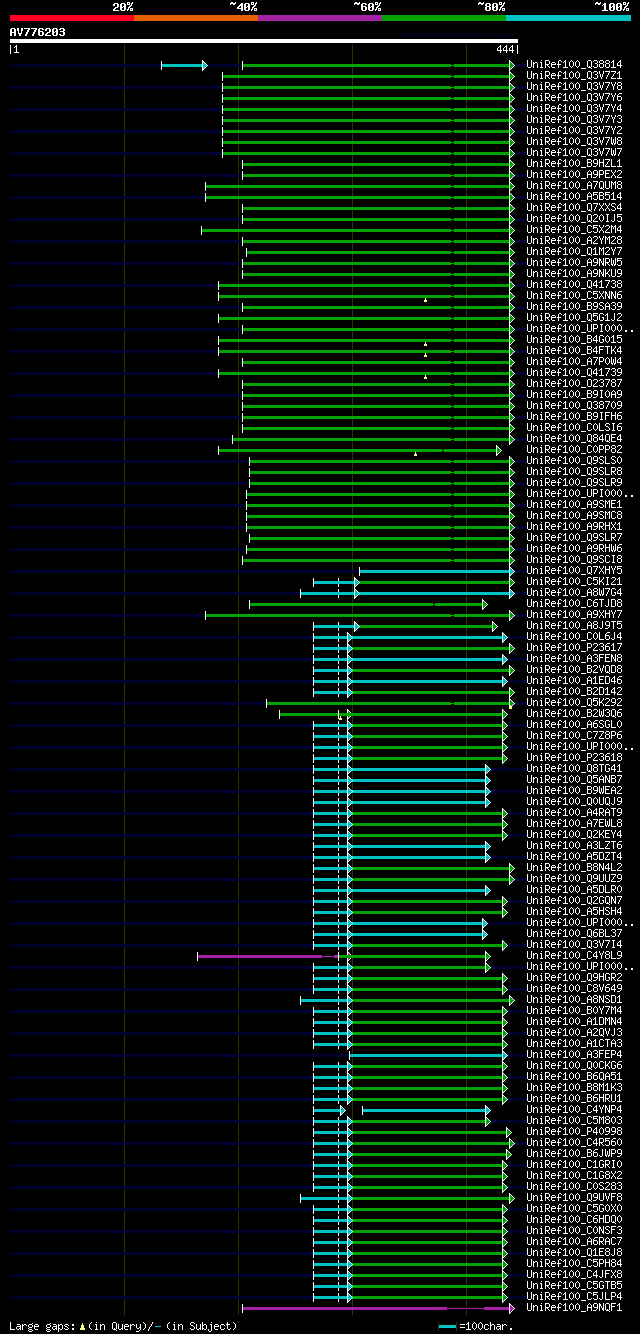640x1334 pixels.
Task: Open hit UniRef100_A9PEX2
Action: [x=574, y=174]
